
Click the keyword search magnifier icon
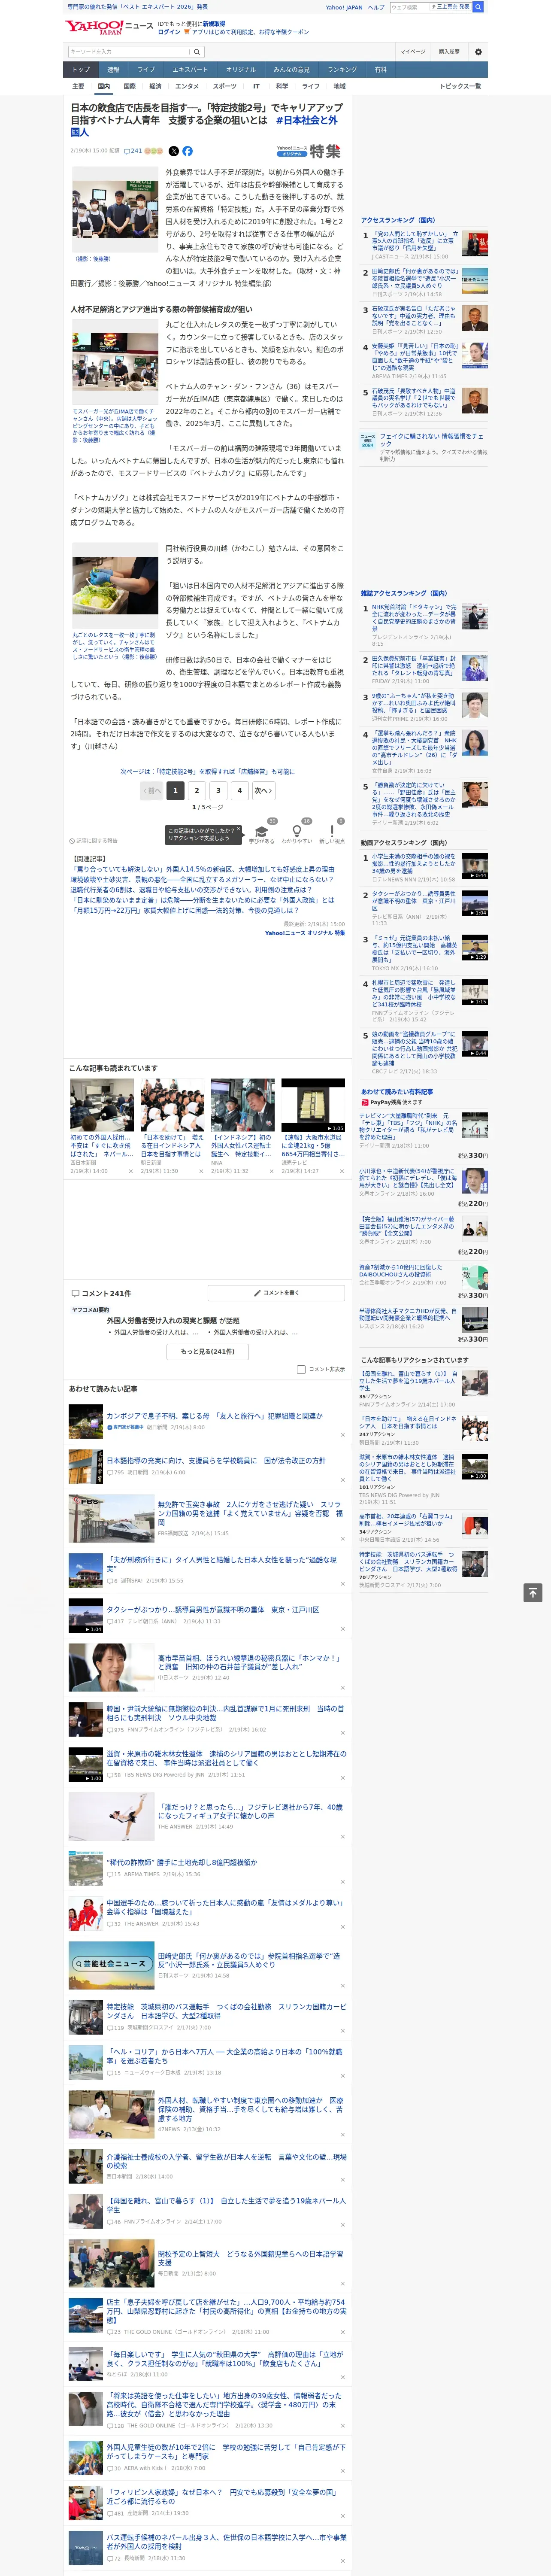click(x=197, y=51)
